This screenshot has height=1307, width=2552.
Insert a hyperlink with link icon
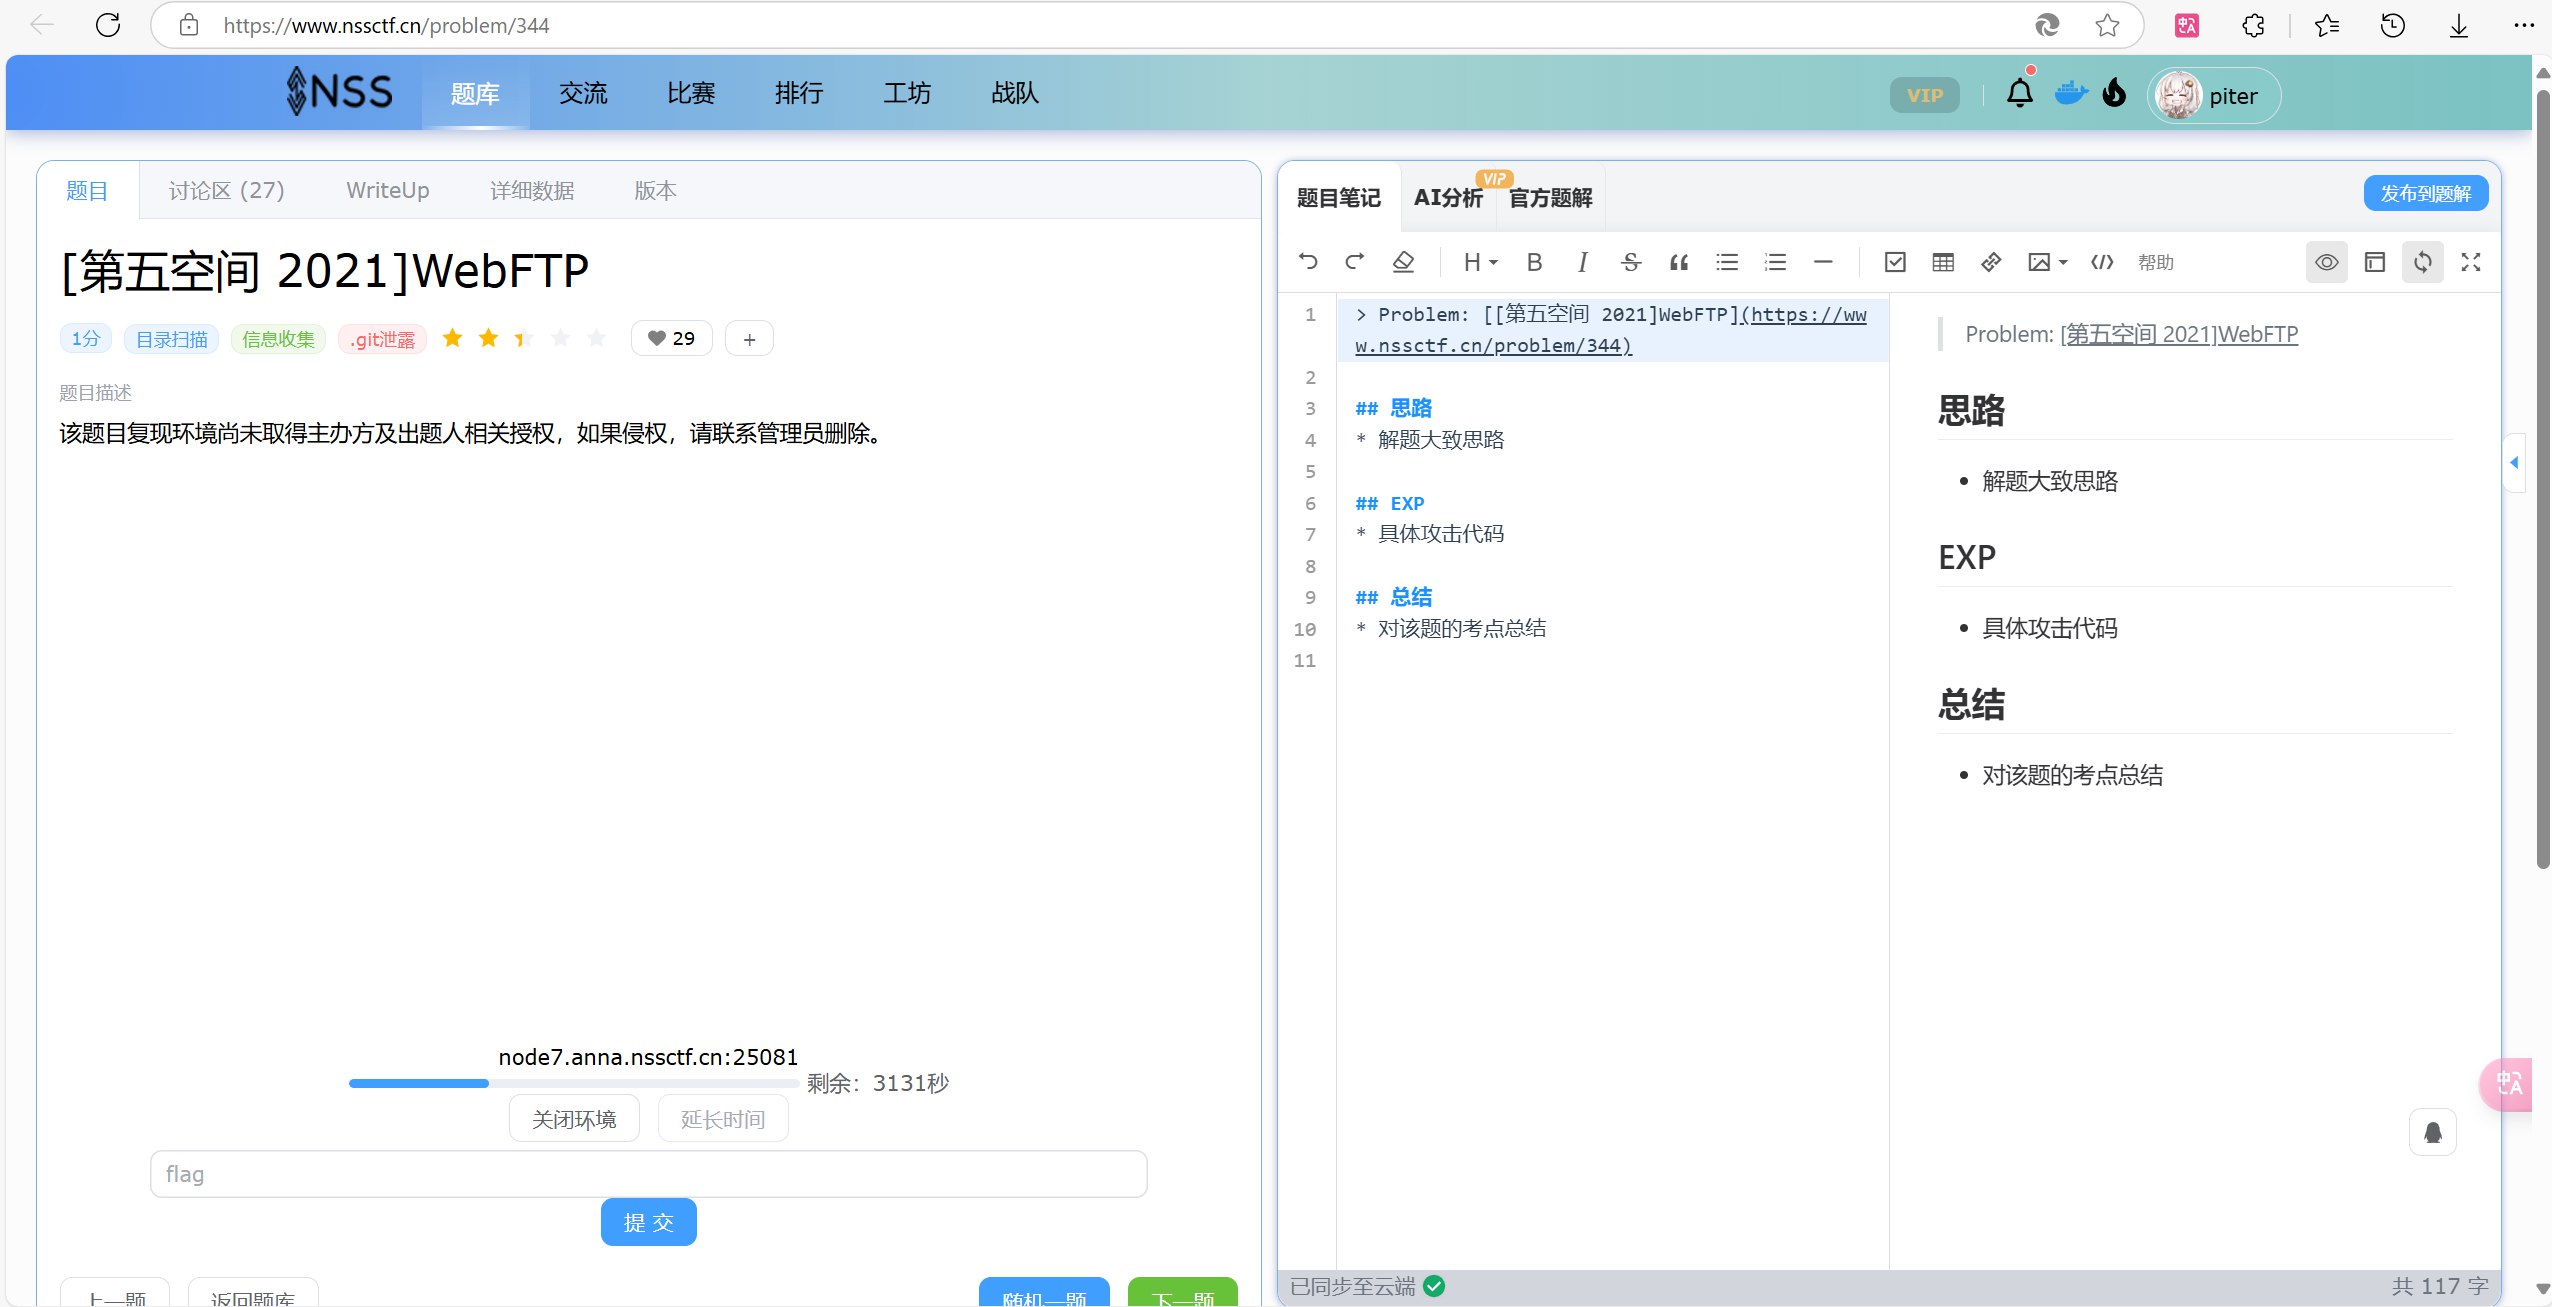pyautogui.click(x=1991, y=262)
